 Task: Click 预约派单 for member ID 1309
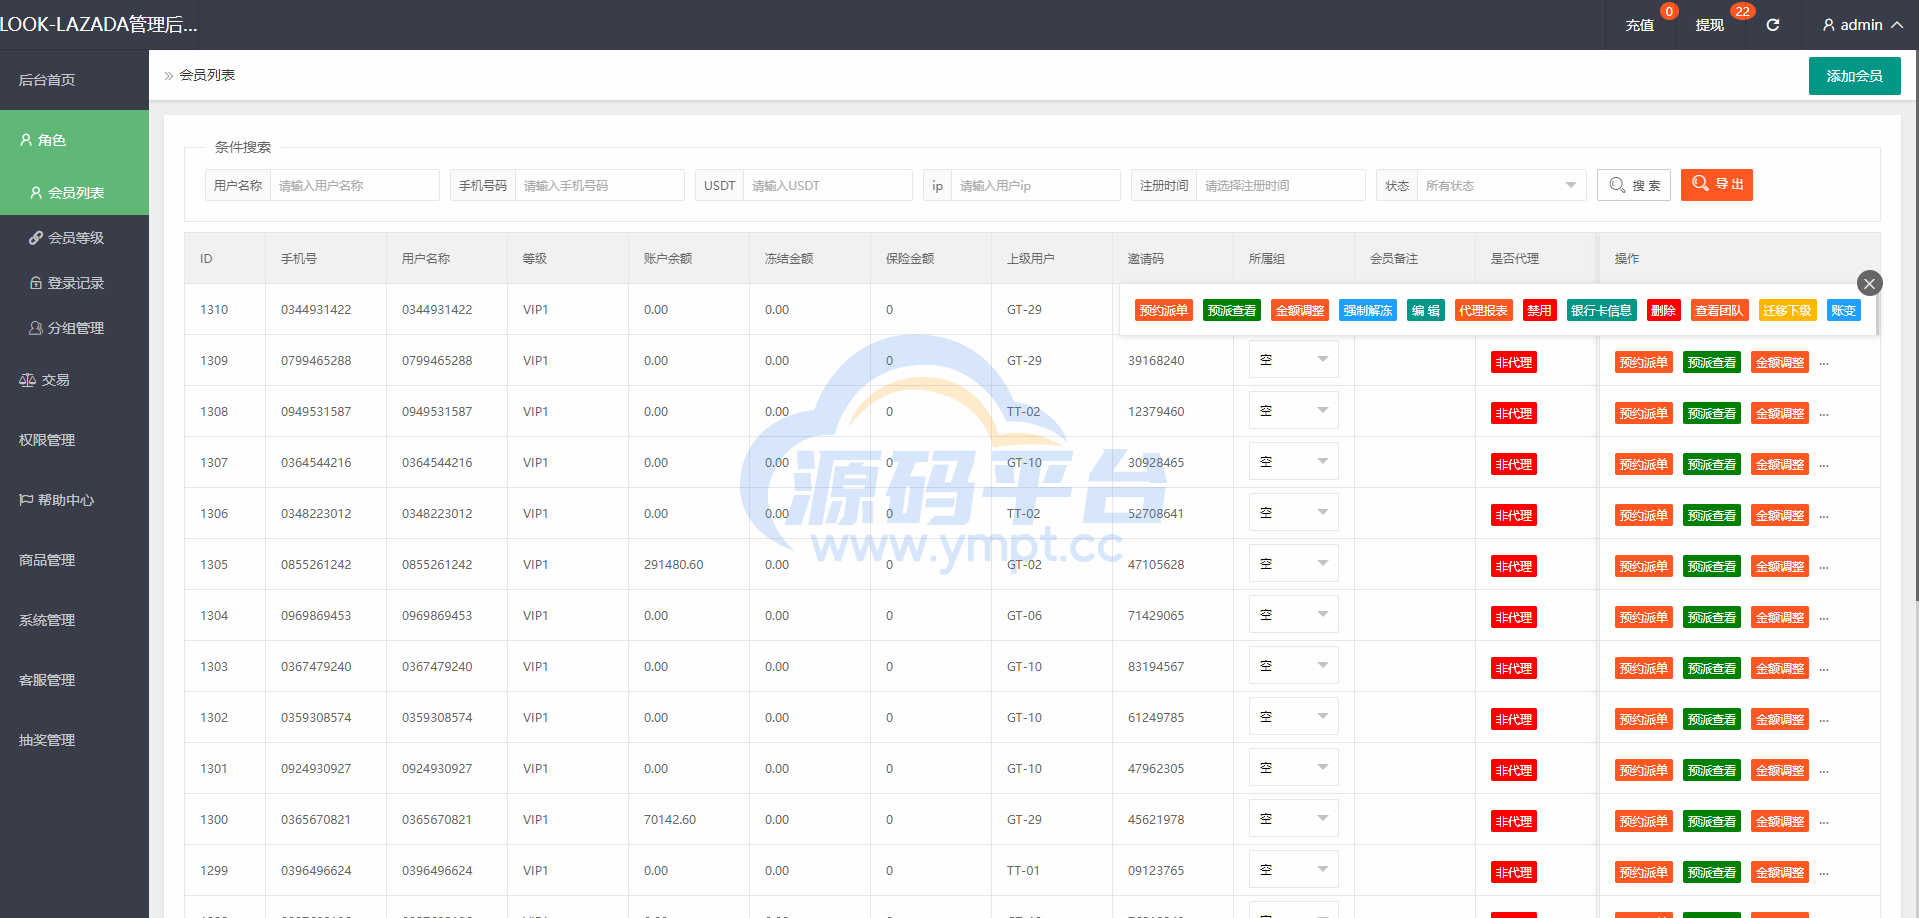(x=1644, y=362)
